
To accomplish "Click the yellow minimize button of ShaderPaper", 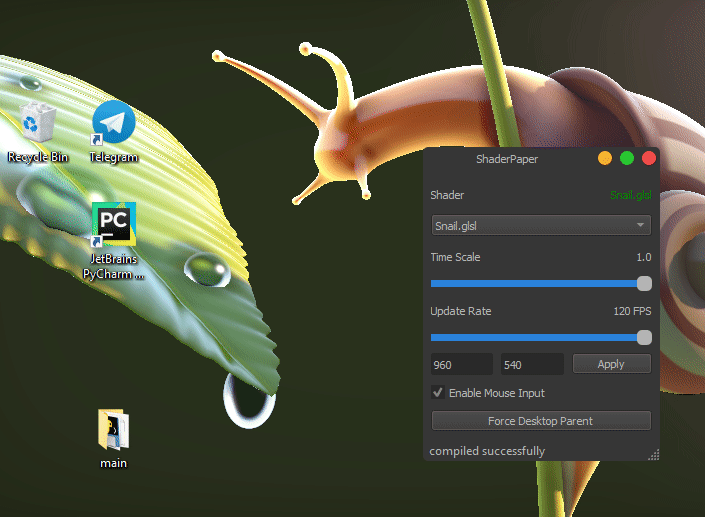I will coord(605,158).
